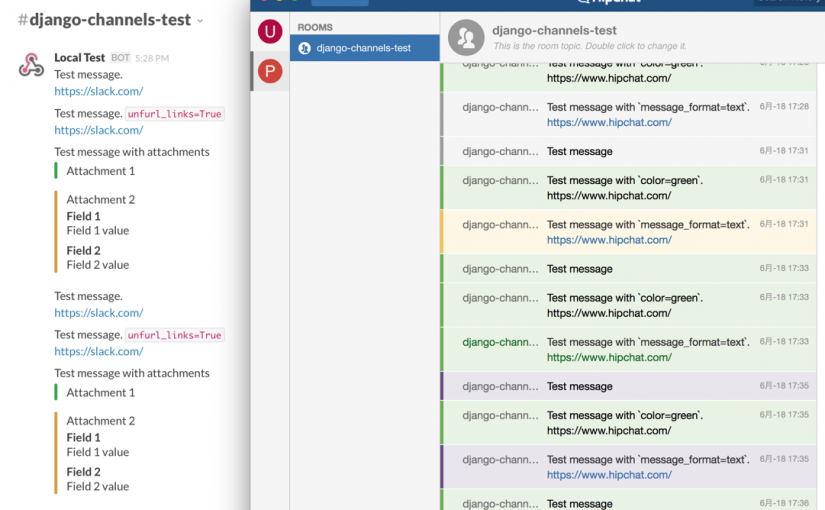Click the Local Test sender name
The height and width of the screenshot is (510, 825).
point(79,57)
